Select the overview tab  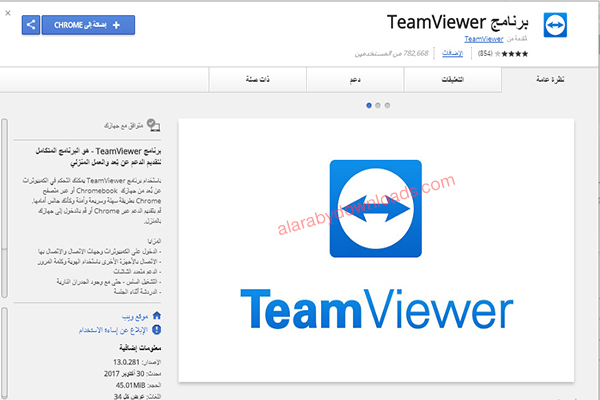pyautogui.click(x=550, y=80)
